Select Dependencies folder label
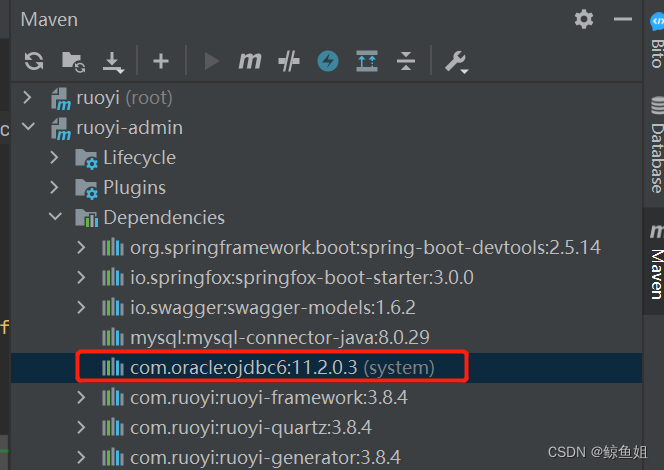The width and height of the screenshot is (664, 470). [164, 218]
